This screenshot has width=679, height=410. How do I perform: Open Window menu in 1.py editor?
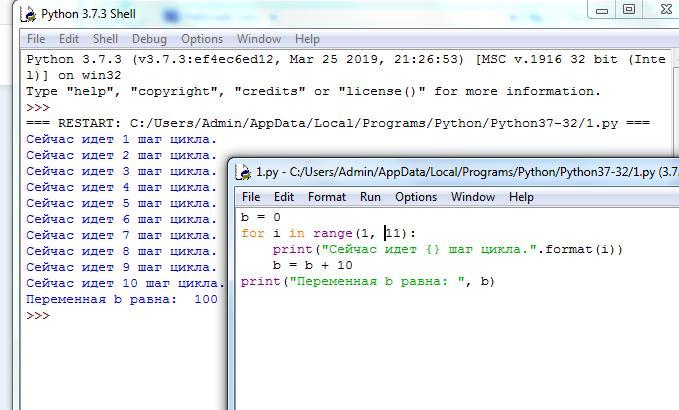coord(473,197)
